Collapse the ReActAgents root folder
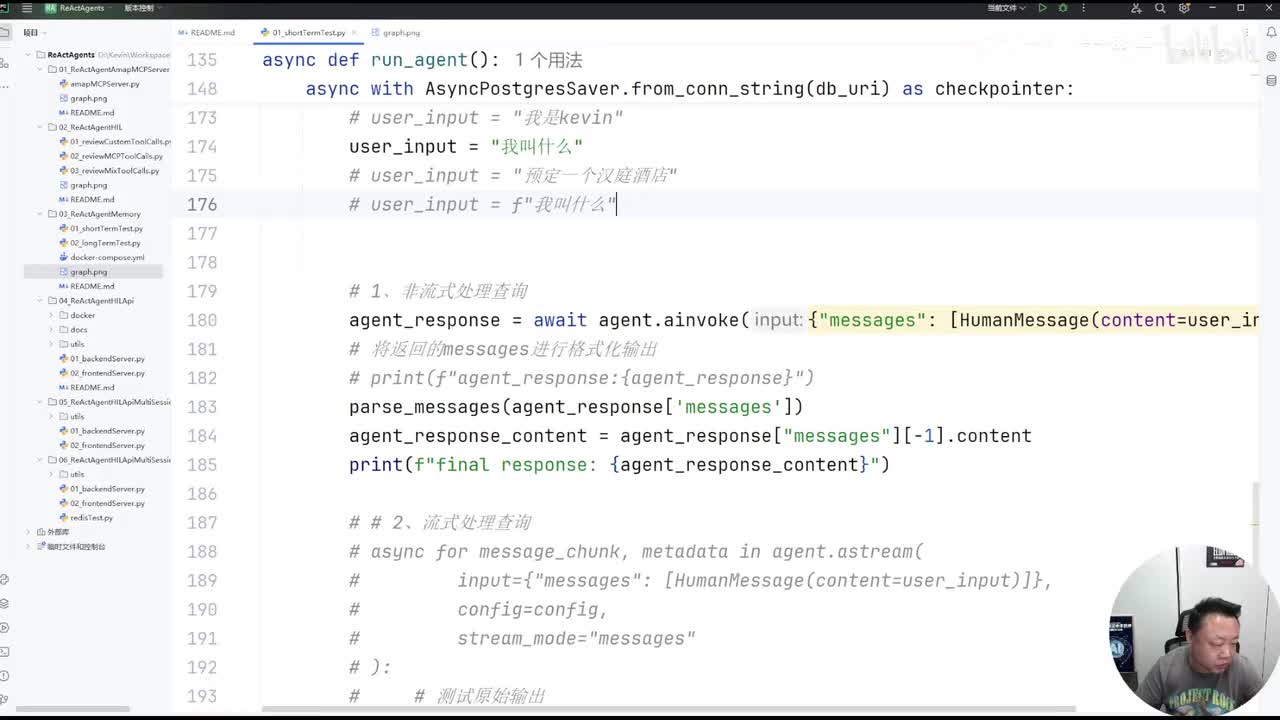 coord(28,55)
